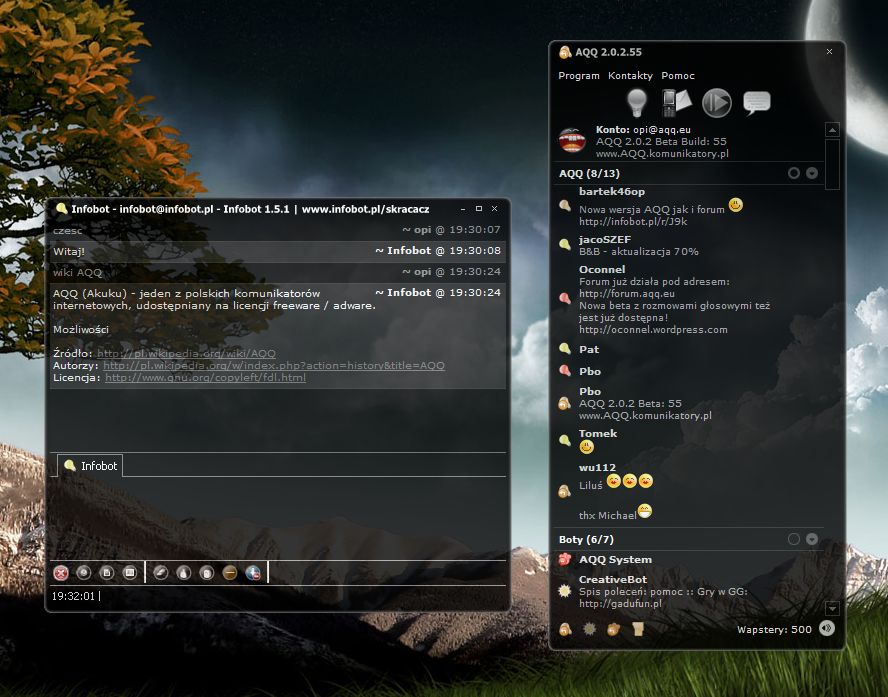Open the Autorzy wikipedia history link
888x697 pixels.
click(274, 365)
